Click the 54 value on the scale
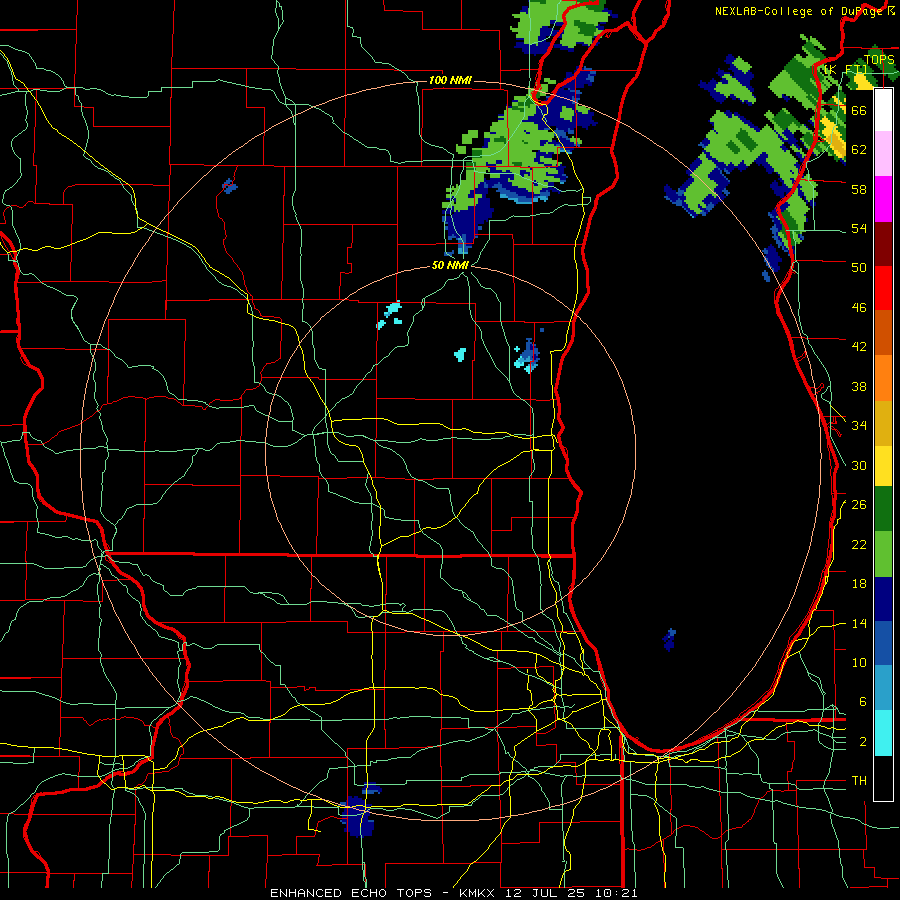The width and height of the screenshot is (900, 900). click(859, 229)
